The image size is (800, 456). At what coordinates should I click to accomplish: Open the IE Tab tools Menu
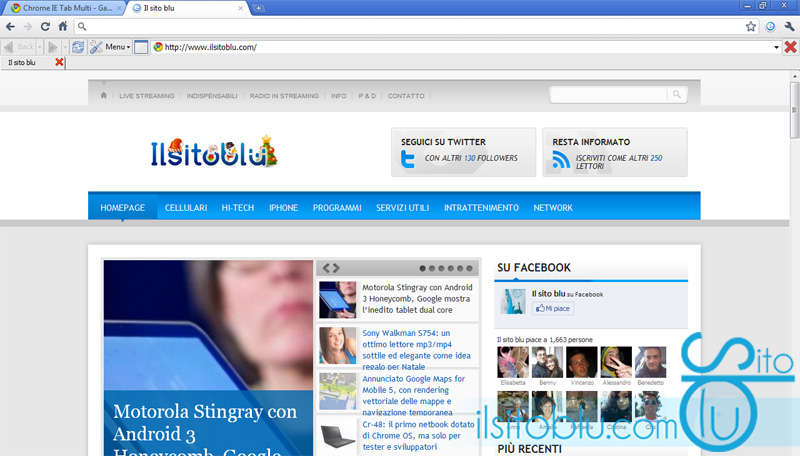pyautogui.click(x=110, y=47)
